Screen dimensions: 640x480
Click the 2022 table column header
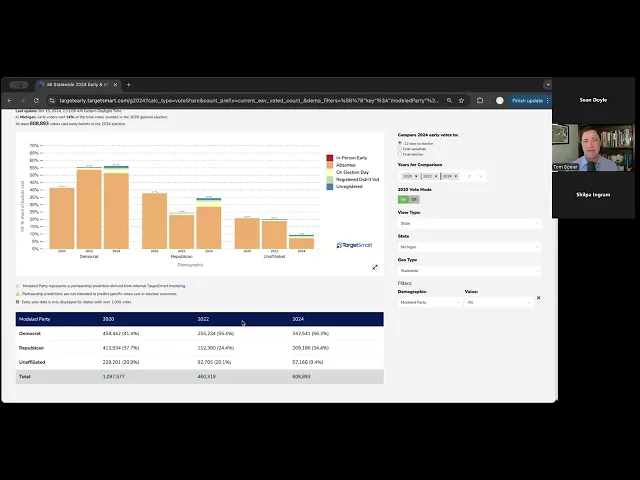coord(203,319)
